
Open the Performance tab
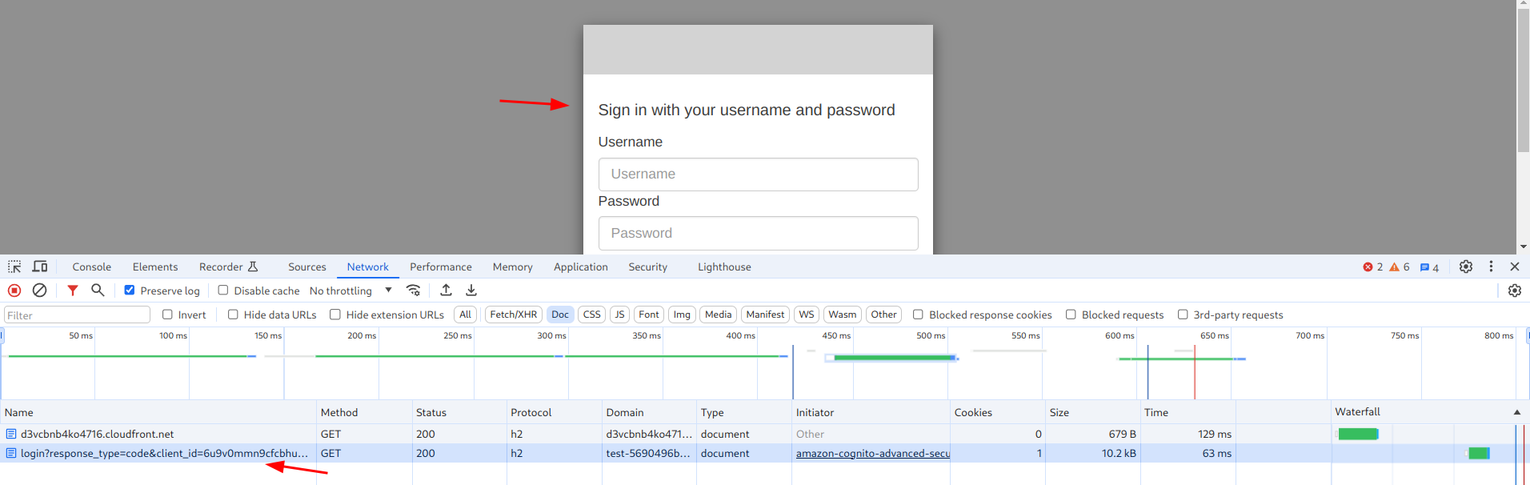pos(441,267)
